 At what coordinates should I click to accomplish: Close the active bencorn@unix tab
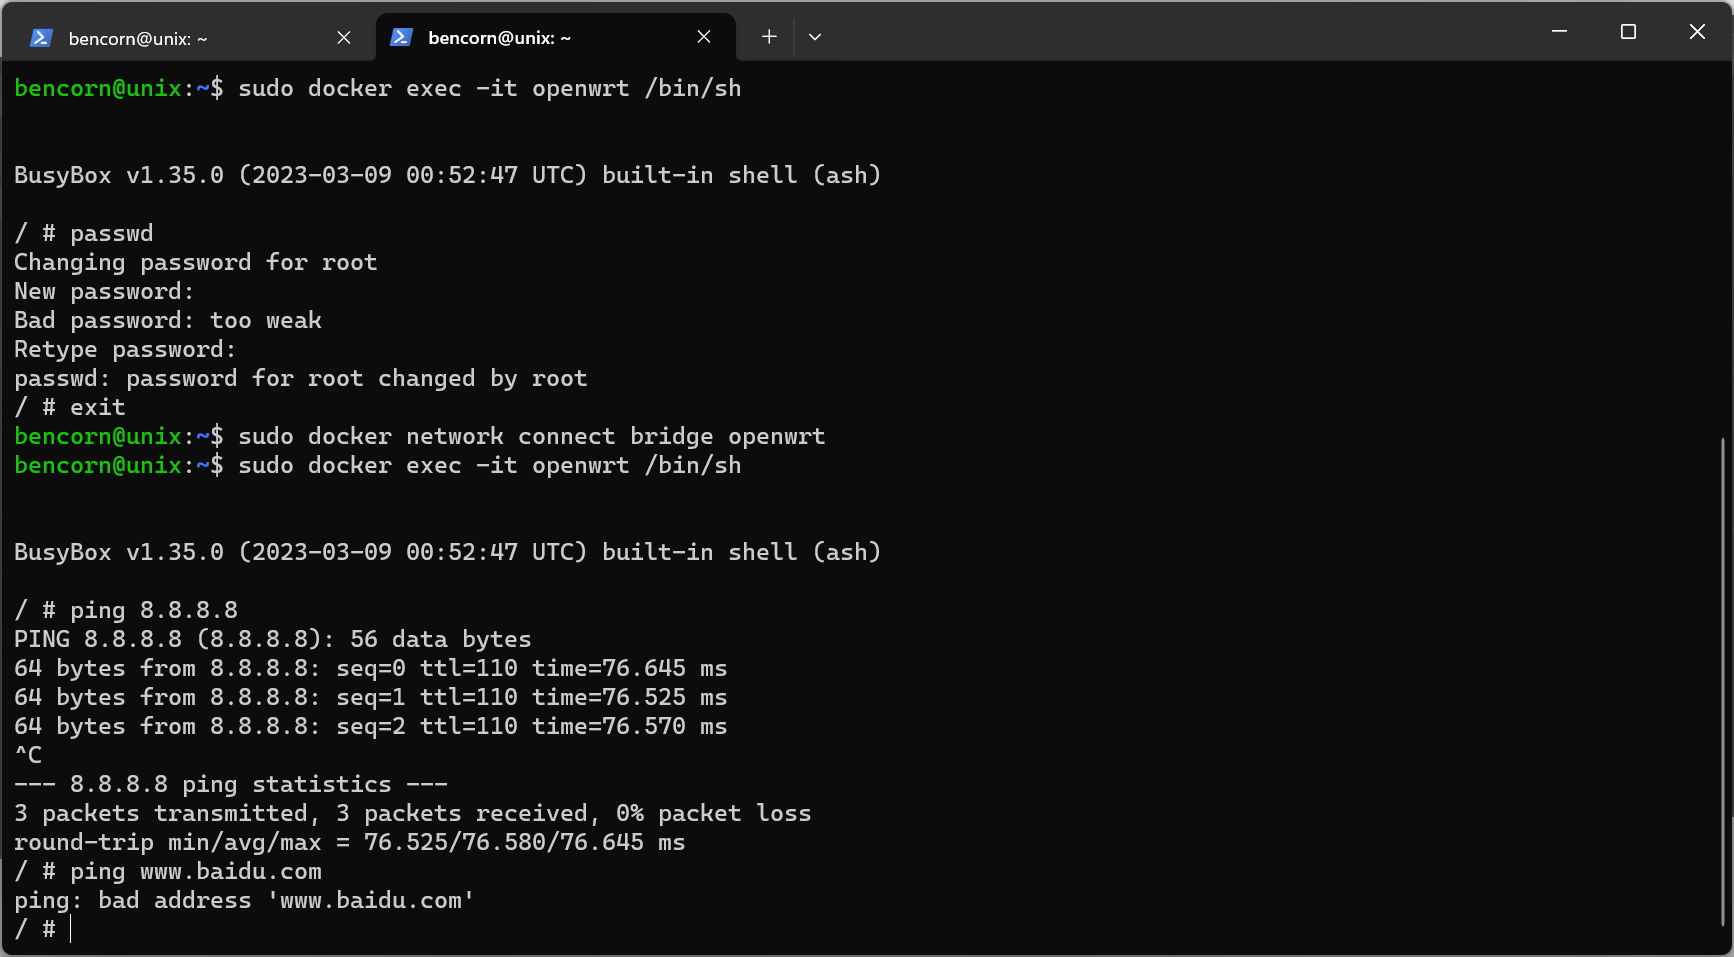703,37
